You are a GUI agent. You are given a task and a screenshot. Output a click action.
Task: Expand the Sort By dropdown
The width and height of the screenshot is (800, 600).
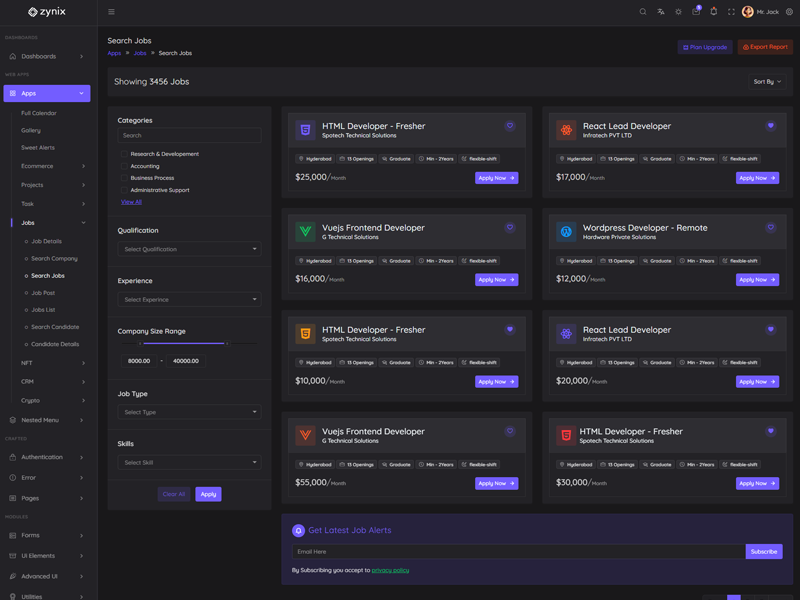(x=767, y=81)
